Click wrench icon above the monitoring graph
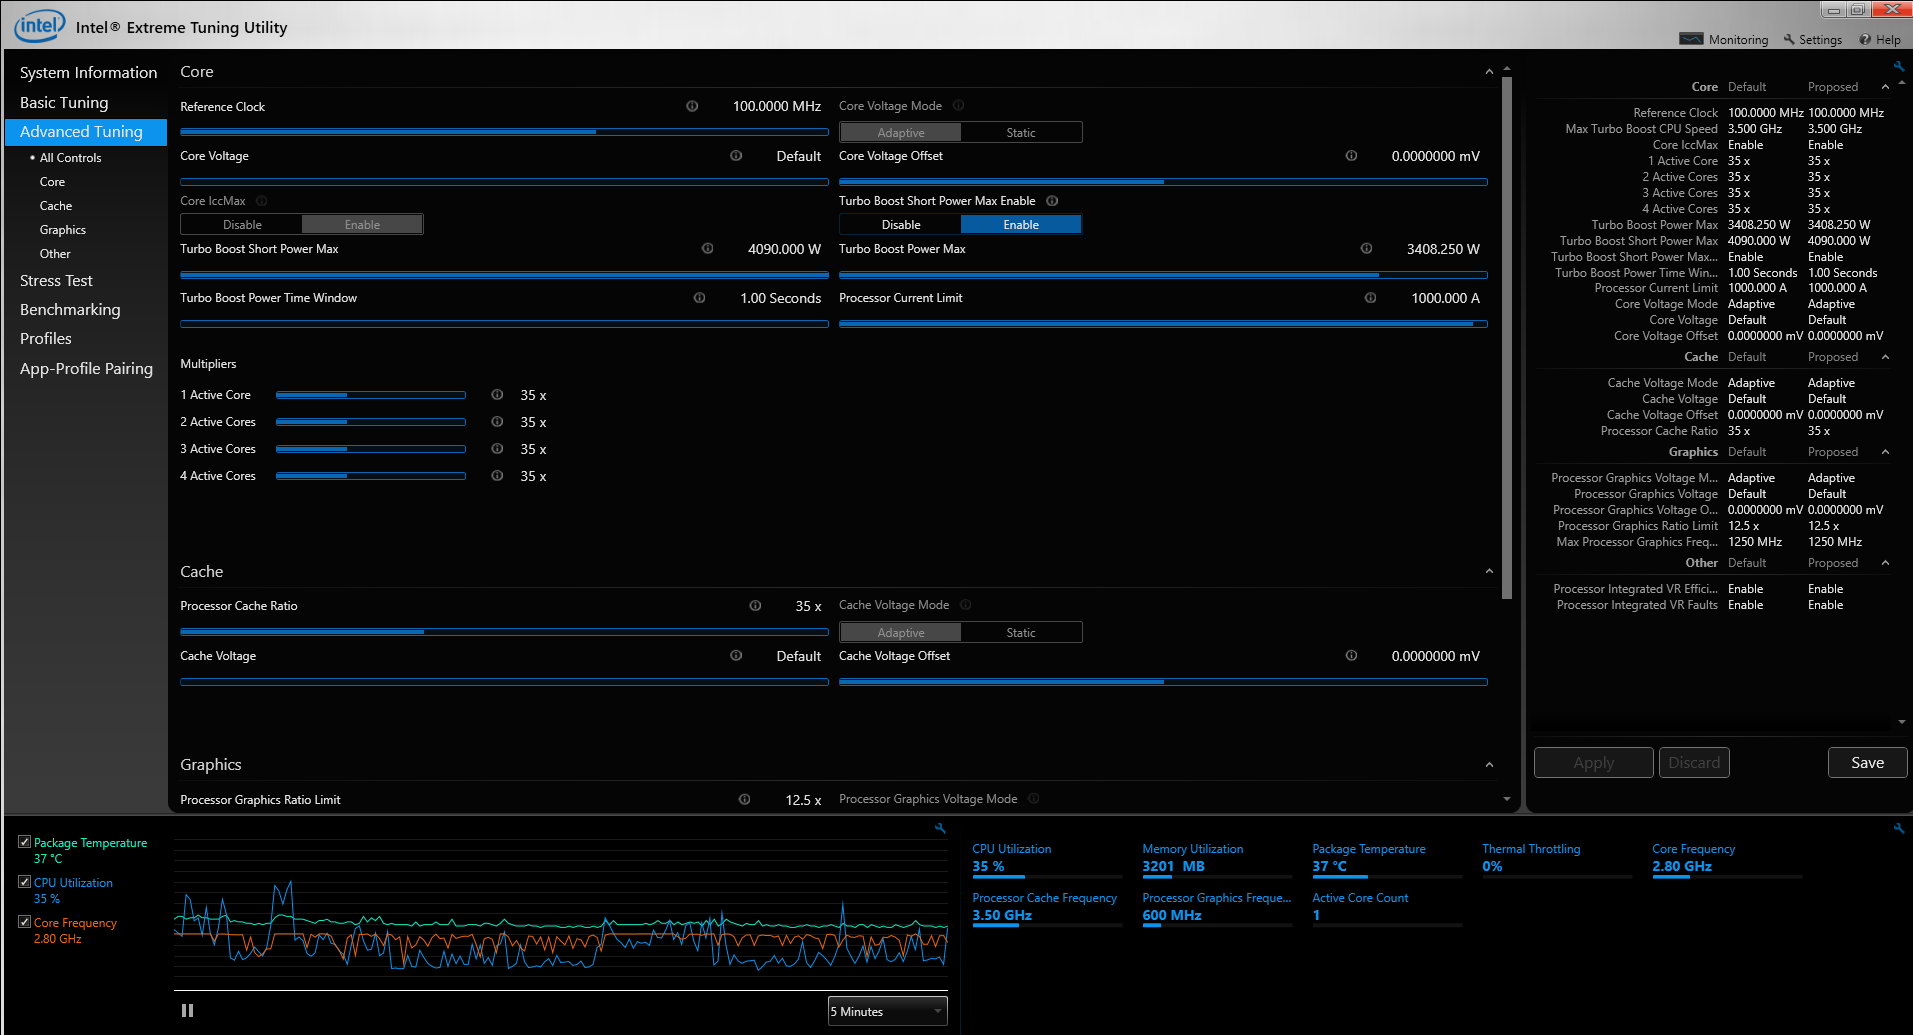 (940, 828)
